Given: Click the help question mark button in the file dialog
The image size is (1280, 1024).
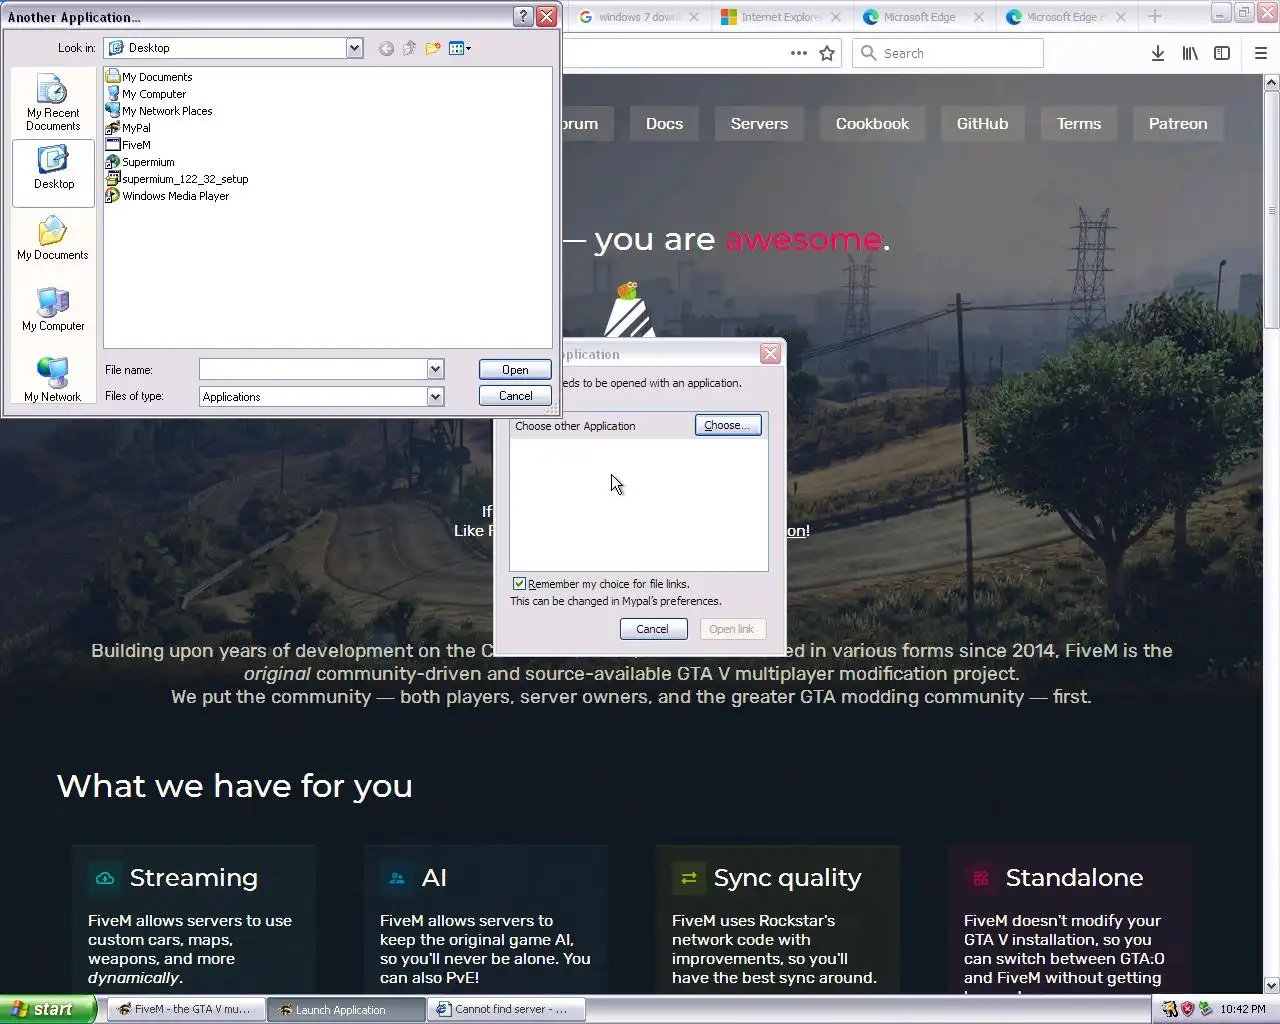Looking at the screenshot, I should [523, 16].
